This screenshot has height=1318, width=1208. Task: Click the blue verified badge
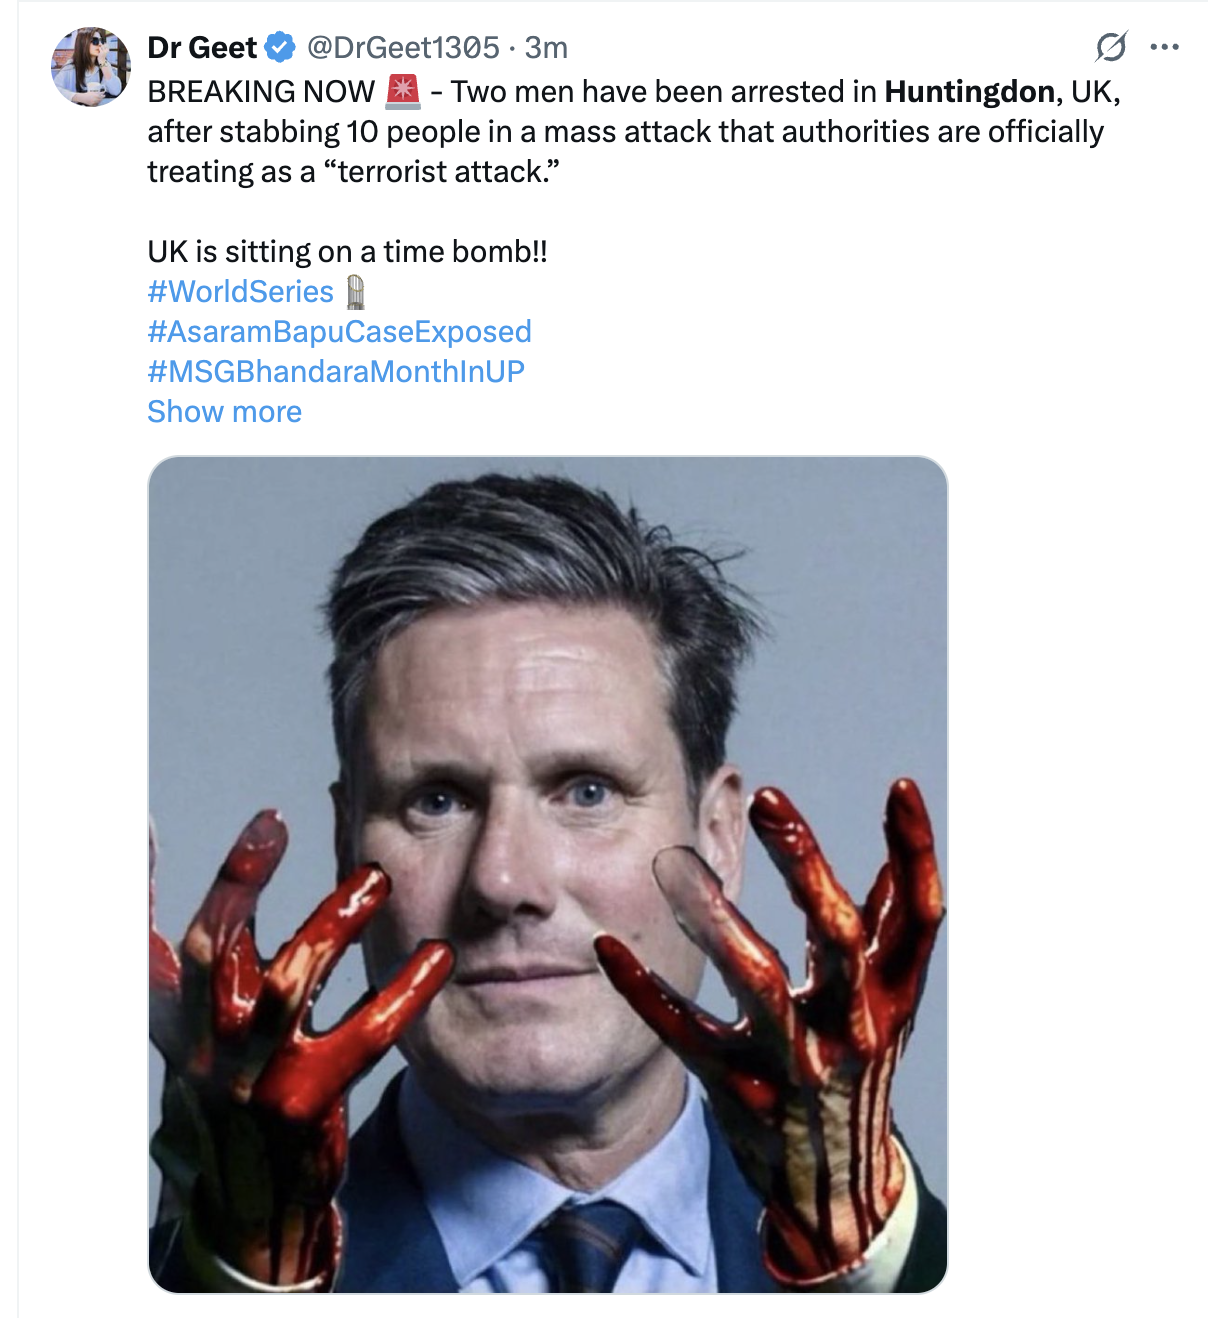tap(280, 47)
